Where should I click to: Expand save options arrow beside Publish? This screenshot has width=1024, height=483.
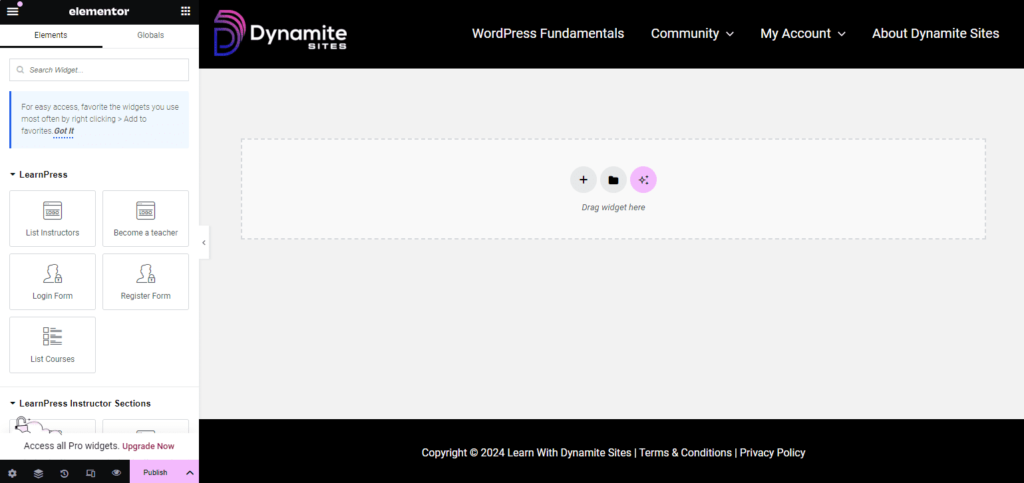[x=189, y=472]
